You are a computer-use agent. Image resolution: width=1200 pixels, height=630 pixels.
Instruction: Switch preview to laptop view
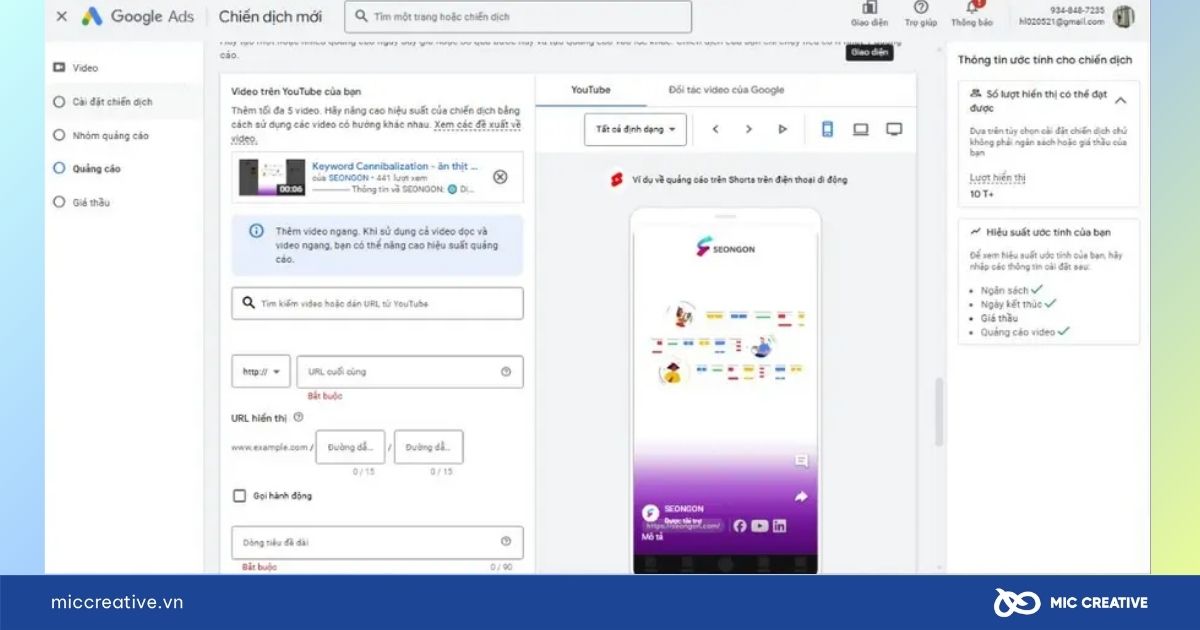coord(860,128)
